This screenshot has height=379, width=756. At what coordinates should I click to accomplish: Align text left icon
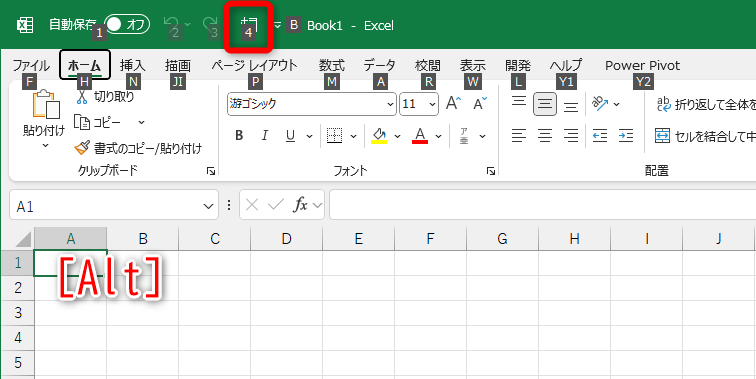pos(519,136)
